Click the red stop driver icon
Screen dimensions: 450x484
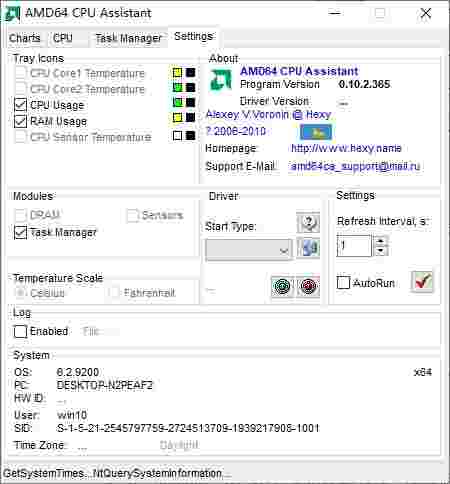(308, 286)
